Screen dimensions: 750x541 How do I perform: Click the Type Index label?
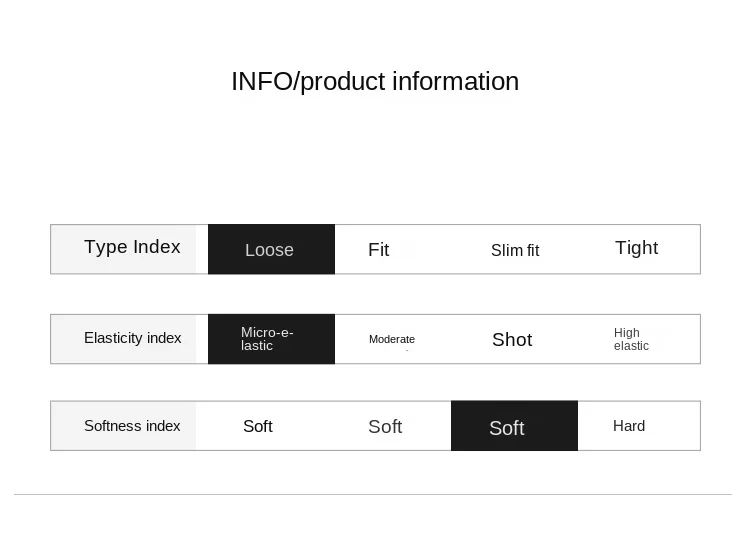click(132, 247)
